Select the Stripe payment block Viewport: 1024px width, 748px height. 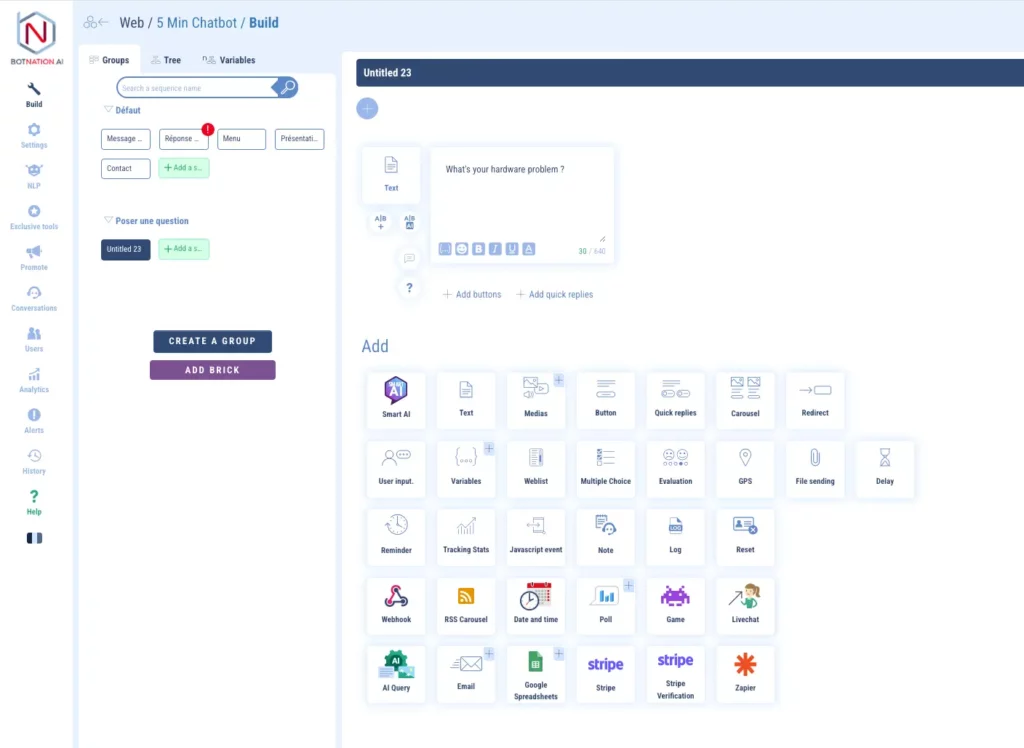pyautogui.click(x=605, y=673)
